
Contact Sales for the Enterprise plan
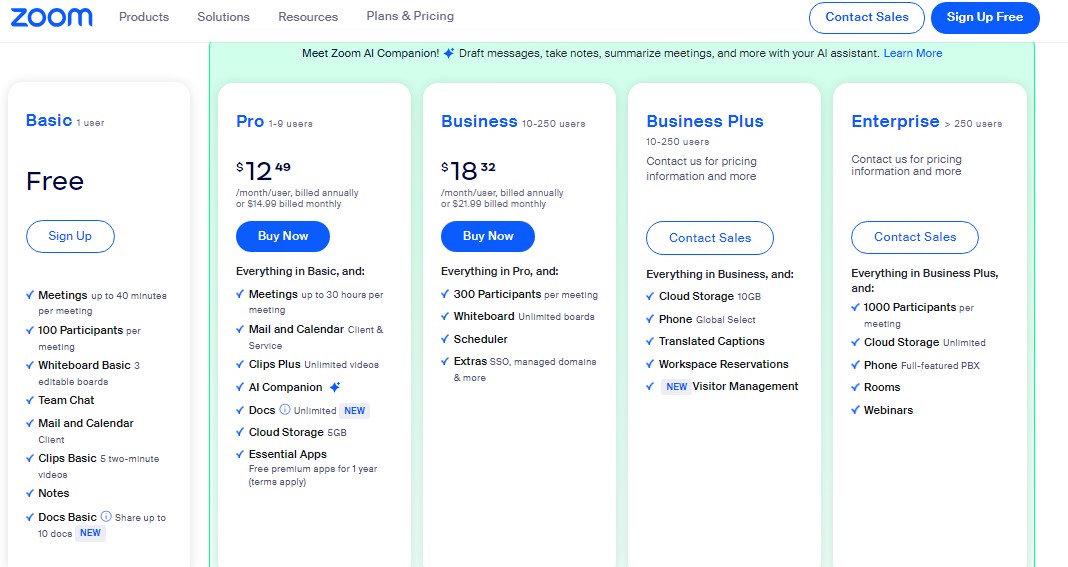click(915, 237)
